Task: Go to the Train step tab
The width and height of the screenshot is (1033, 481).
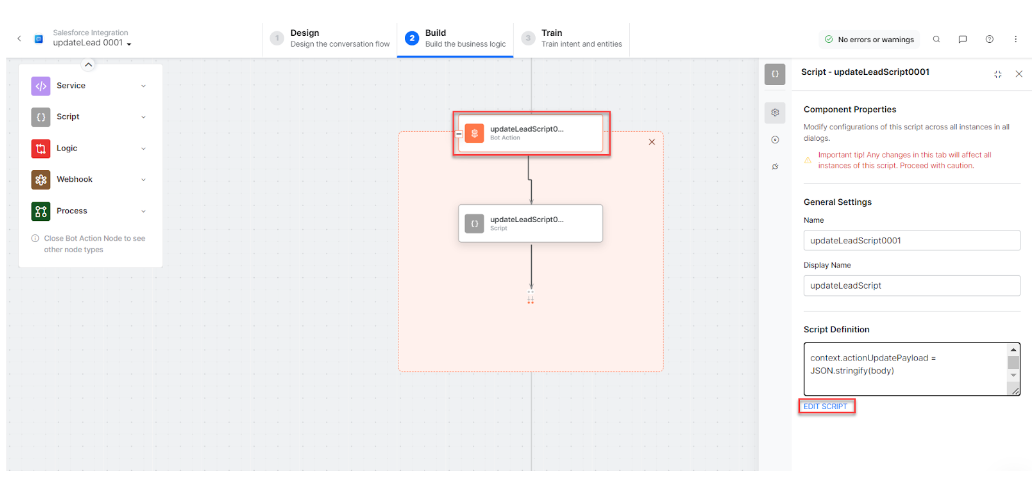Action: coord(570,38)
